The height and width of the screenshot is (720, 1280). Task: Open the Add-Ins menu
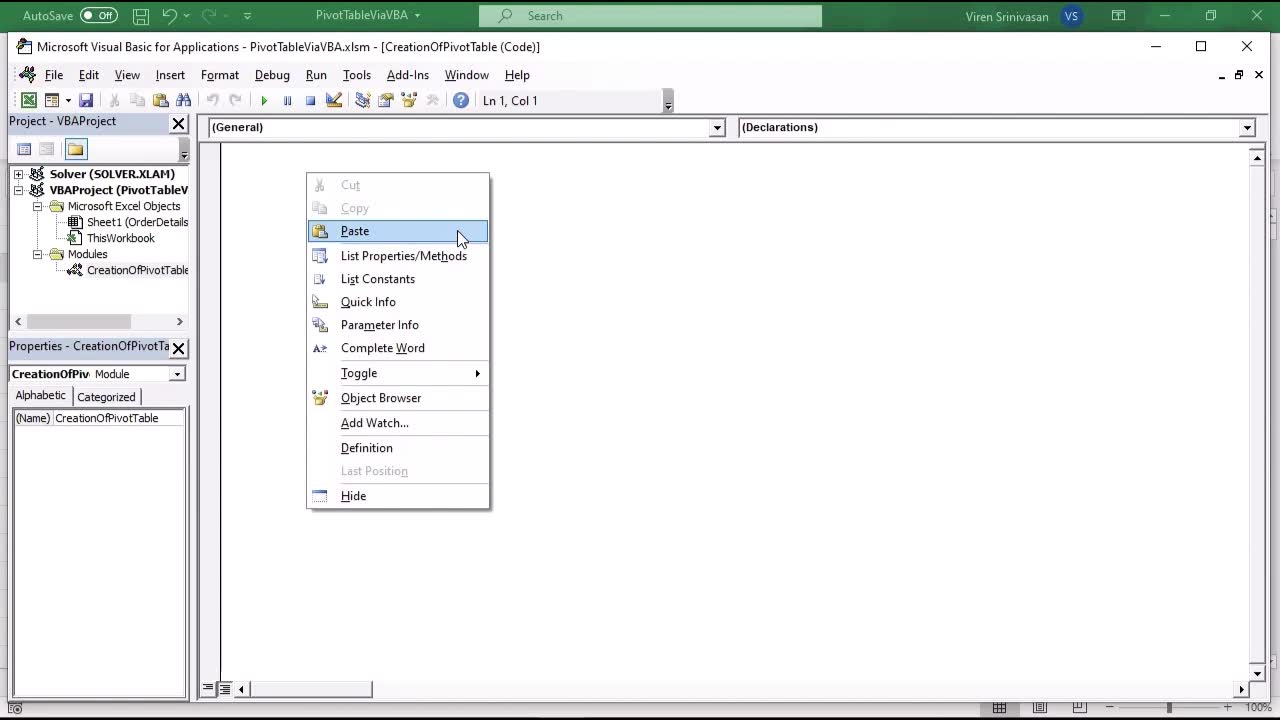pos(408,75)
